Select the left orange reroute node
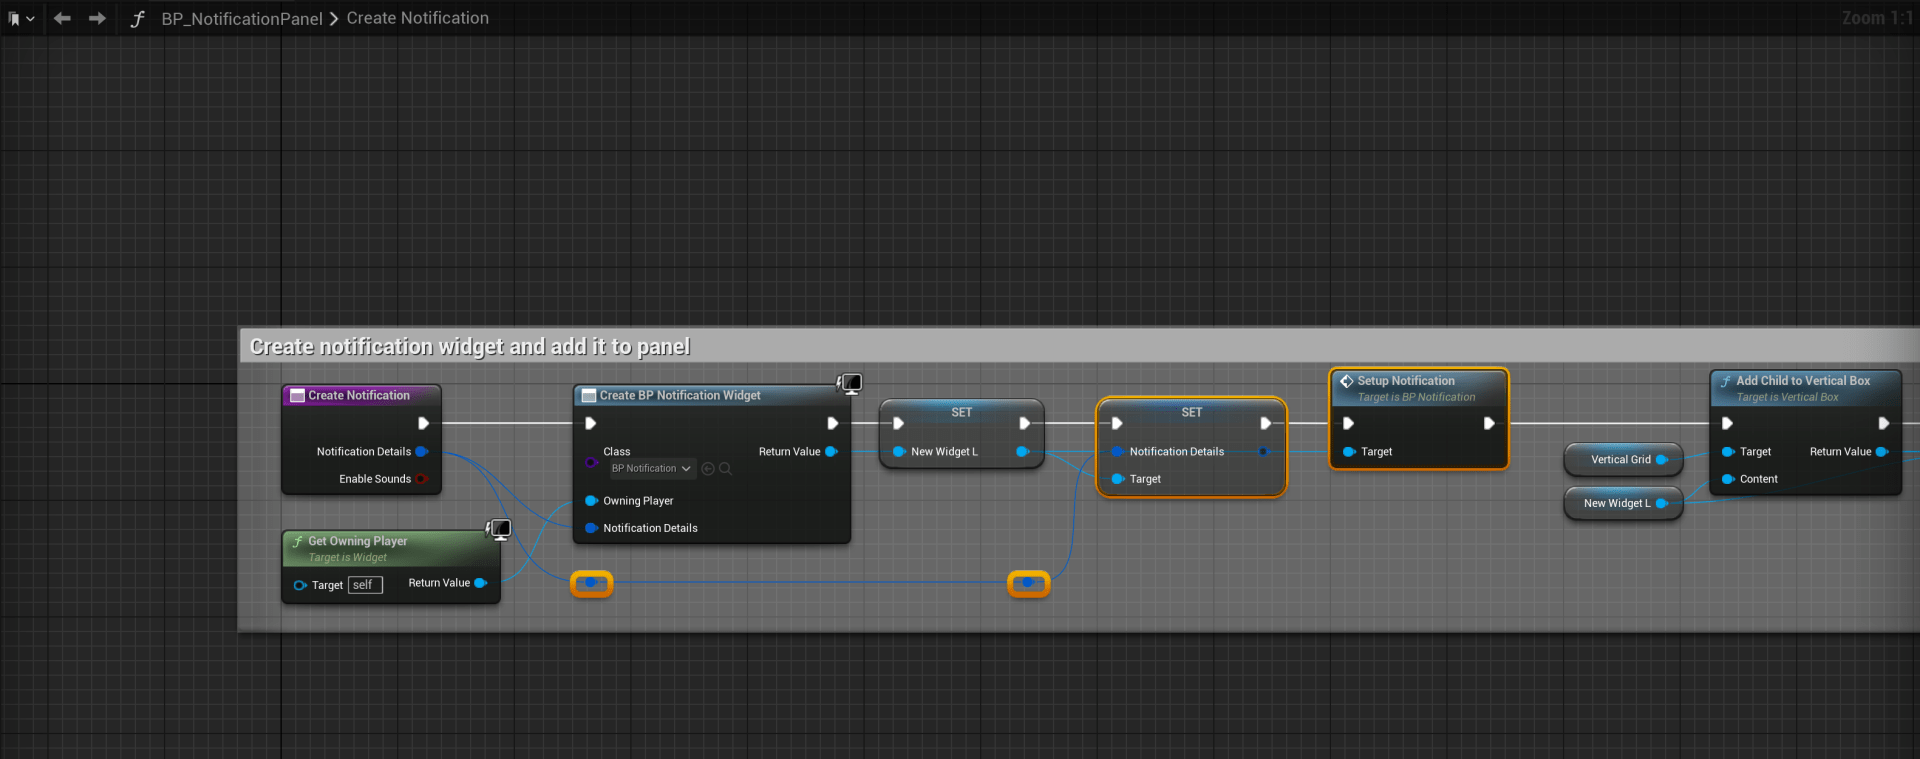Image resolution: width=1920 pixels, height=759 pixels. (591, 583)
